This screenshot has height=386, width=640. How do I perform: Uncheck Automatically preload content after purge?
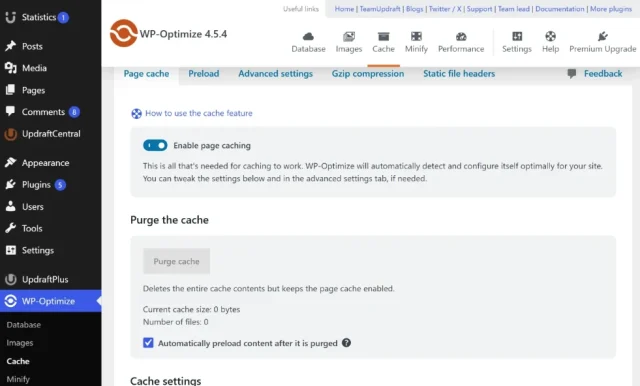coord(148,343)
